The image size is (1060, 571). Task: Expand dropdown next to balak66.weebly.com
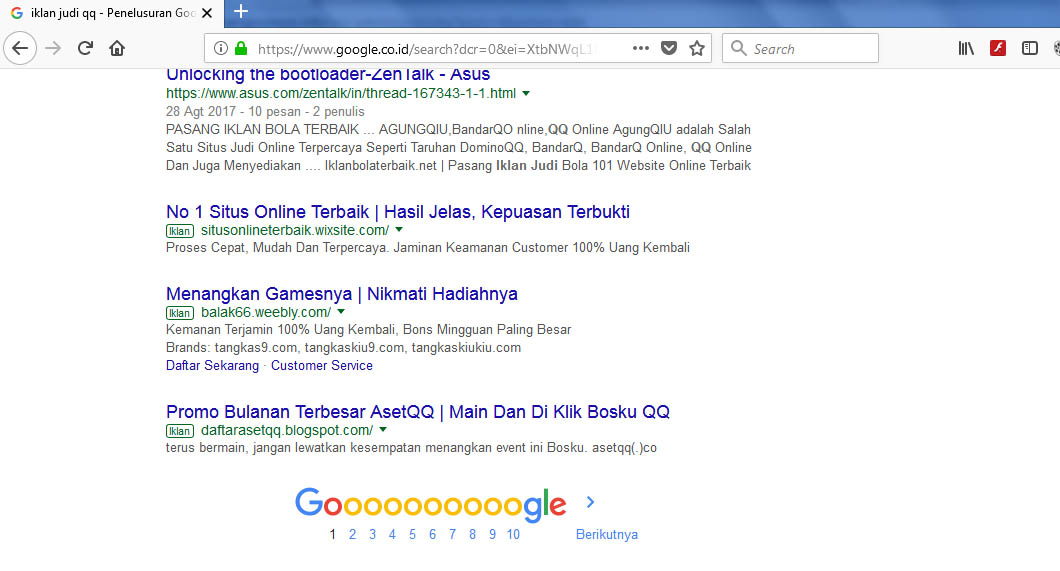point(341,312)
